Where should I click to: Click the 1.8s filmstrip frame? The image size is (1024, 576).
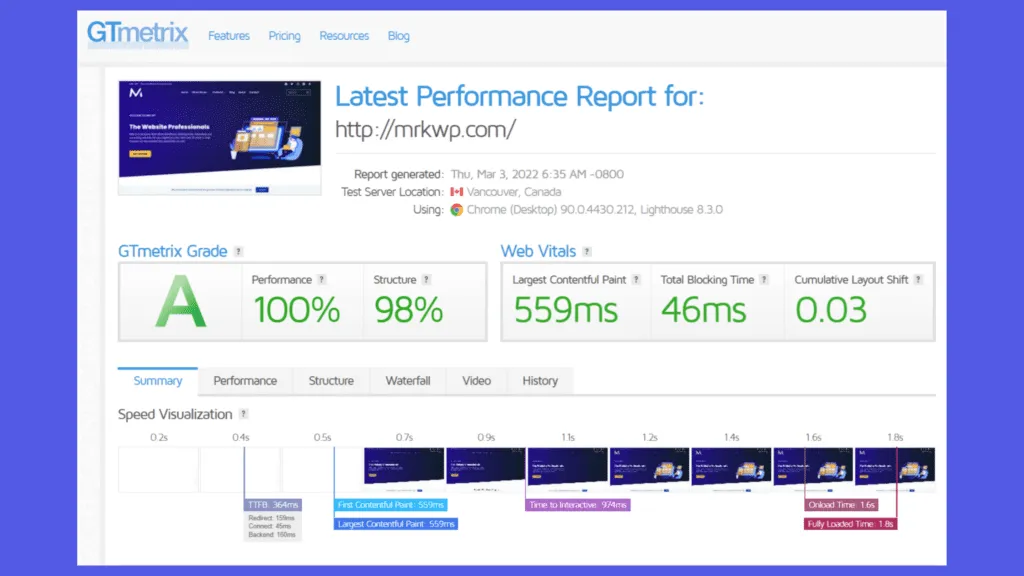[895, 470]
